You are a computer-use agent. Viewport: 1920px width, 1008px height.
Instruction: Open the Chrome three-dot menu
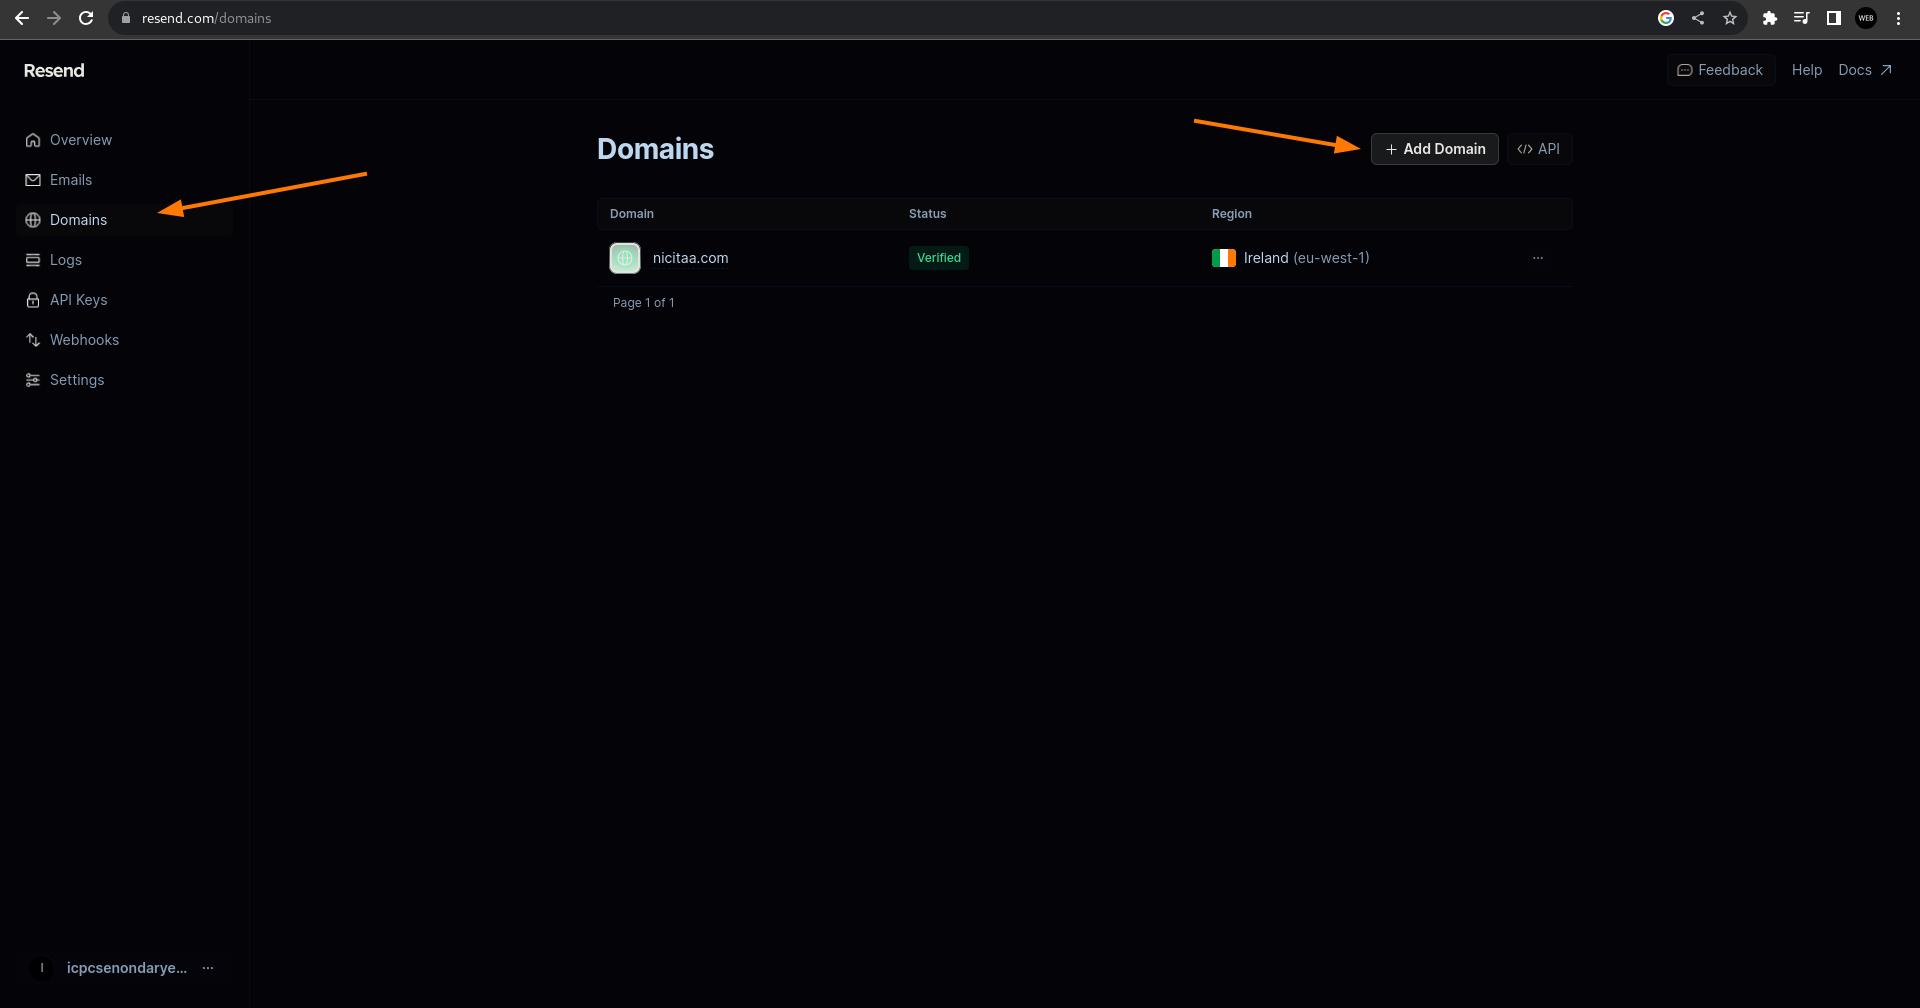[x=1898, y=18]
